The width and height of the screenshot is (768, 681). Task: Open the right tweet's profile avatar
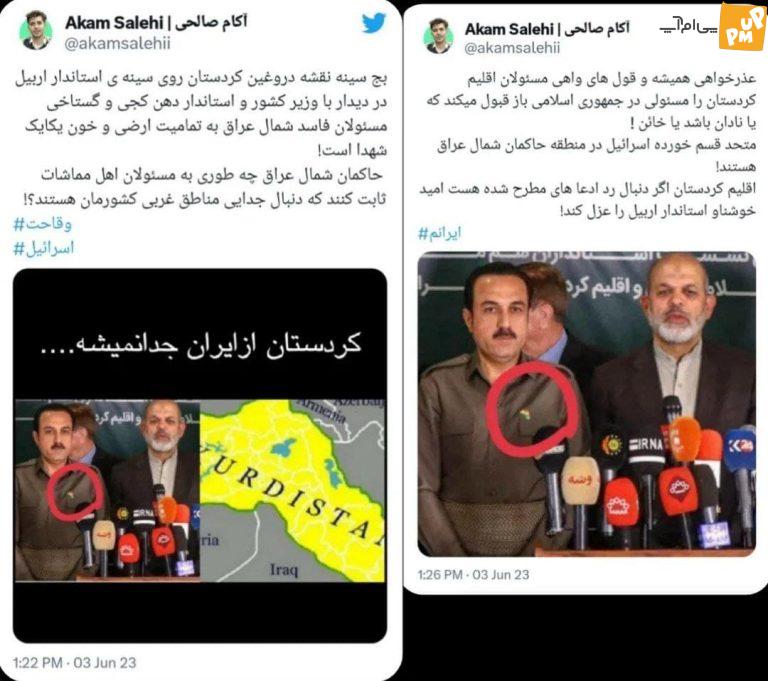[x=438, y=36]
